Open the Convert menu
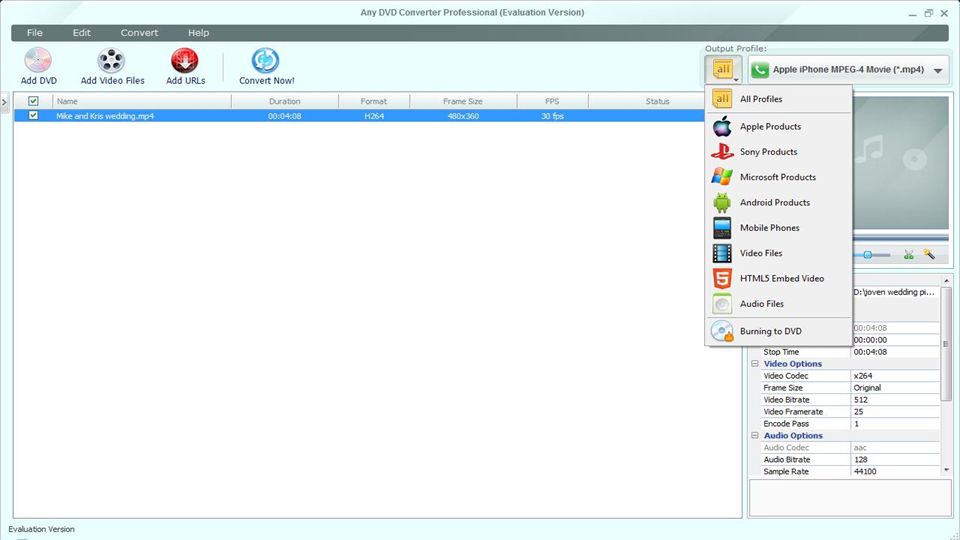Screen dimensions: 960x540 click(139, 33)
